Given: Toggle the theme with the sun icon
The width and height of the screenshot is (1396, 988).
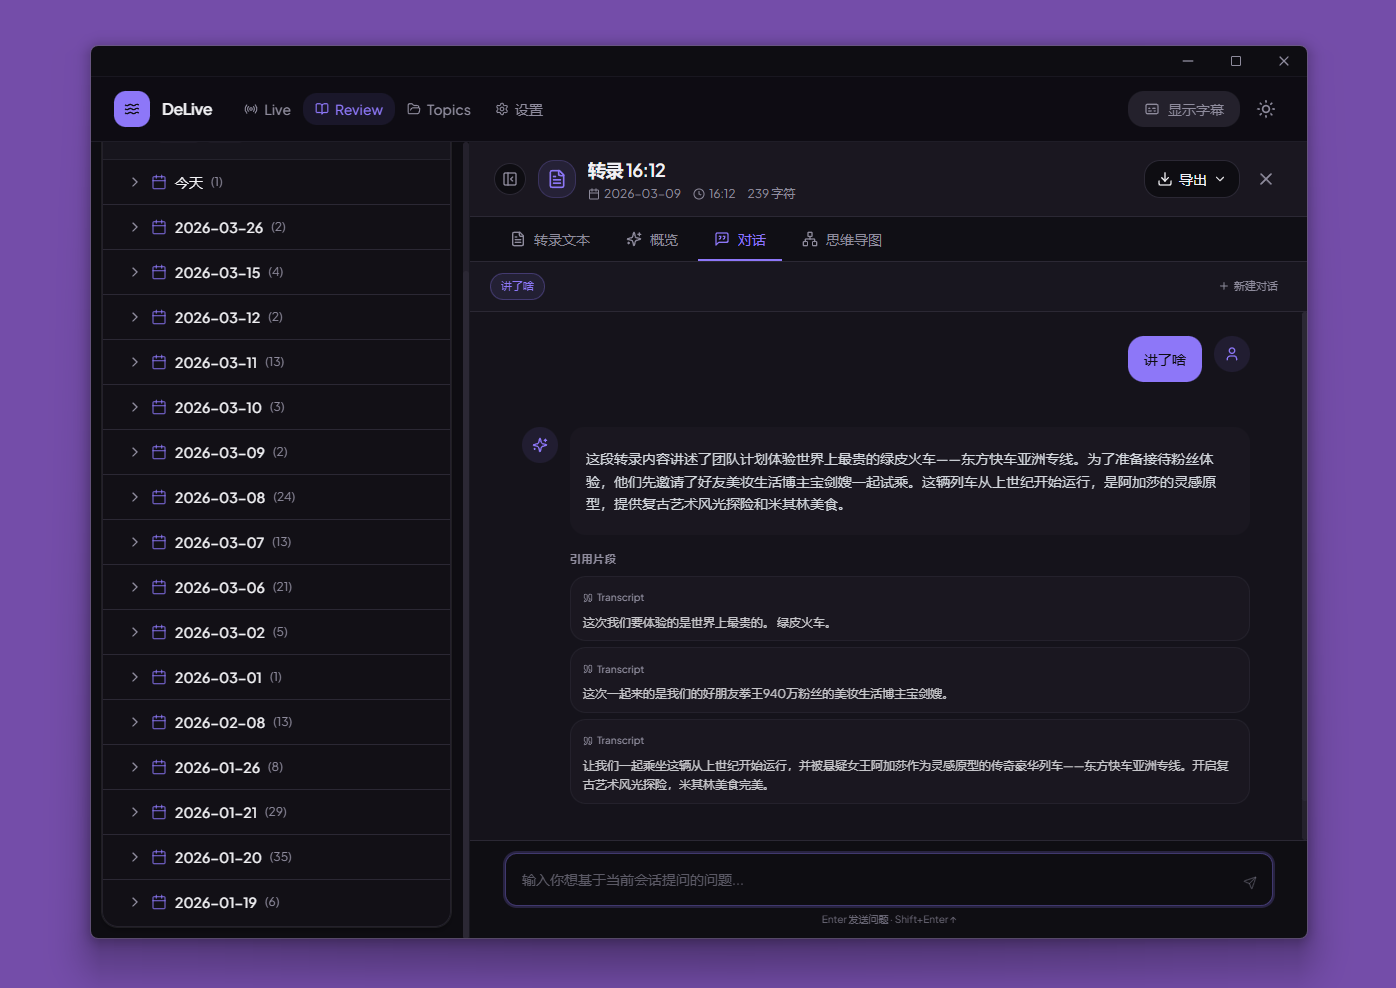Looking at the screenshot, I should click(1265, 109).
